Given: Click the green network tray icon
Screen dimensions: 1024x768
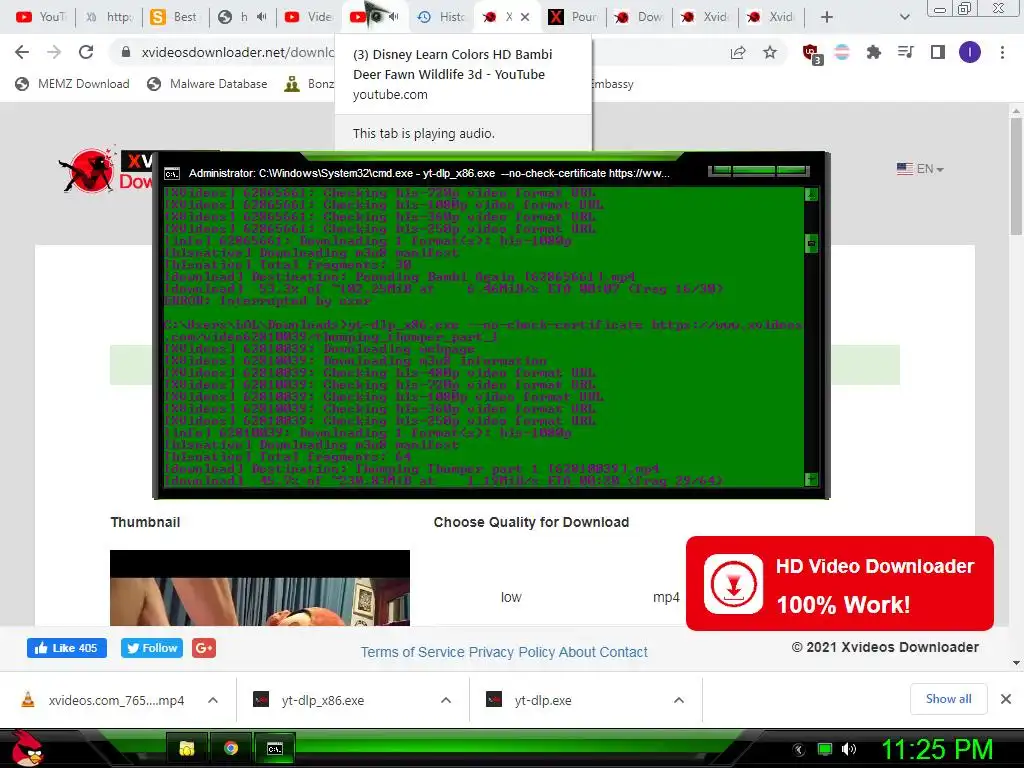Looking at the screenshot, I should click(x=825, y=749).
